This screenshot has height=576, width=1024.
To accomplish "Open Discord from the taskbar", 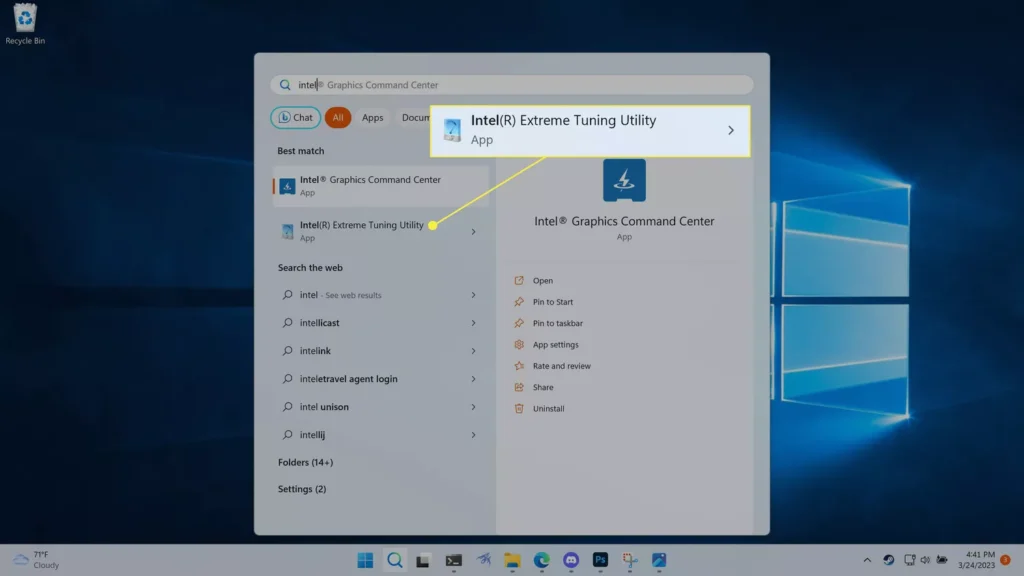I will click(x=571, y=560).
